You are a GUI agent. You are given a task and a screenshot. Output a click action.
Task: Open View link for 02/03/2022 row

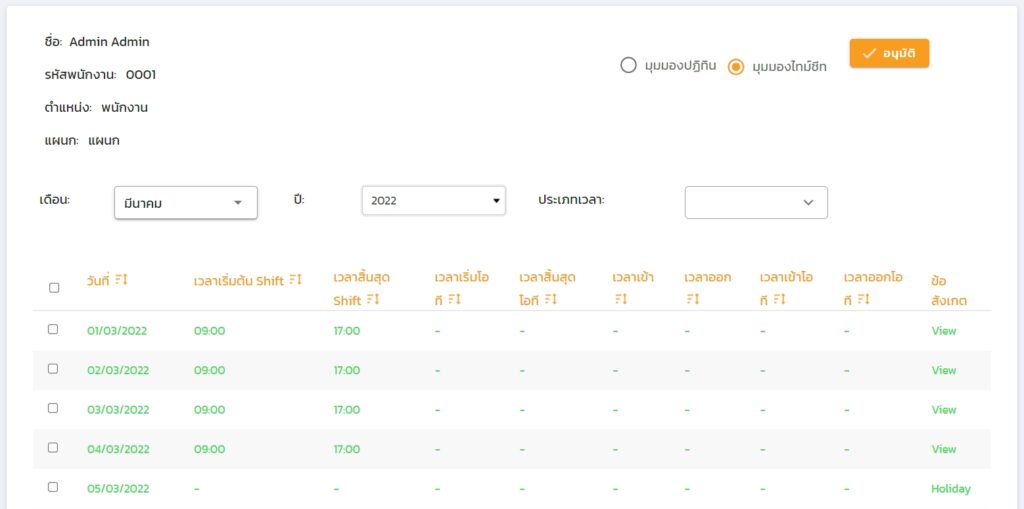tap(943, 370)
